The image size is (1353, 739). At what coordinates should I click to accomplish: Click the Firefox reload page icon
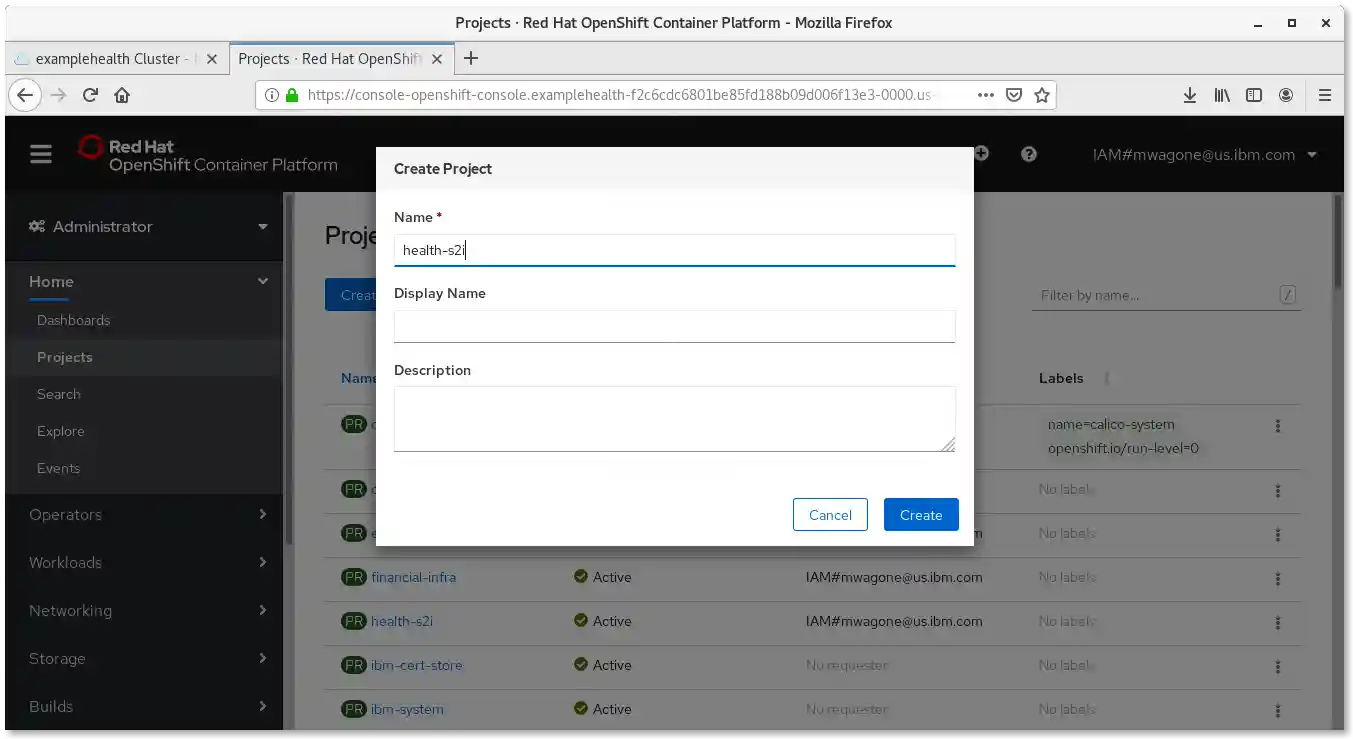90,95
